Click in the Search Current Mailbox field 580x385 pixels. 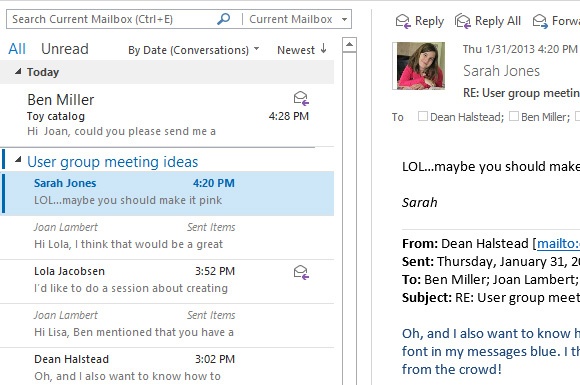point(113,19)
